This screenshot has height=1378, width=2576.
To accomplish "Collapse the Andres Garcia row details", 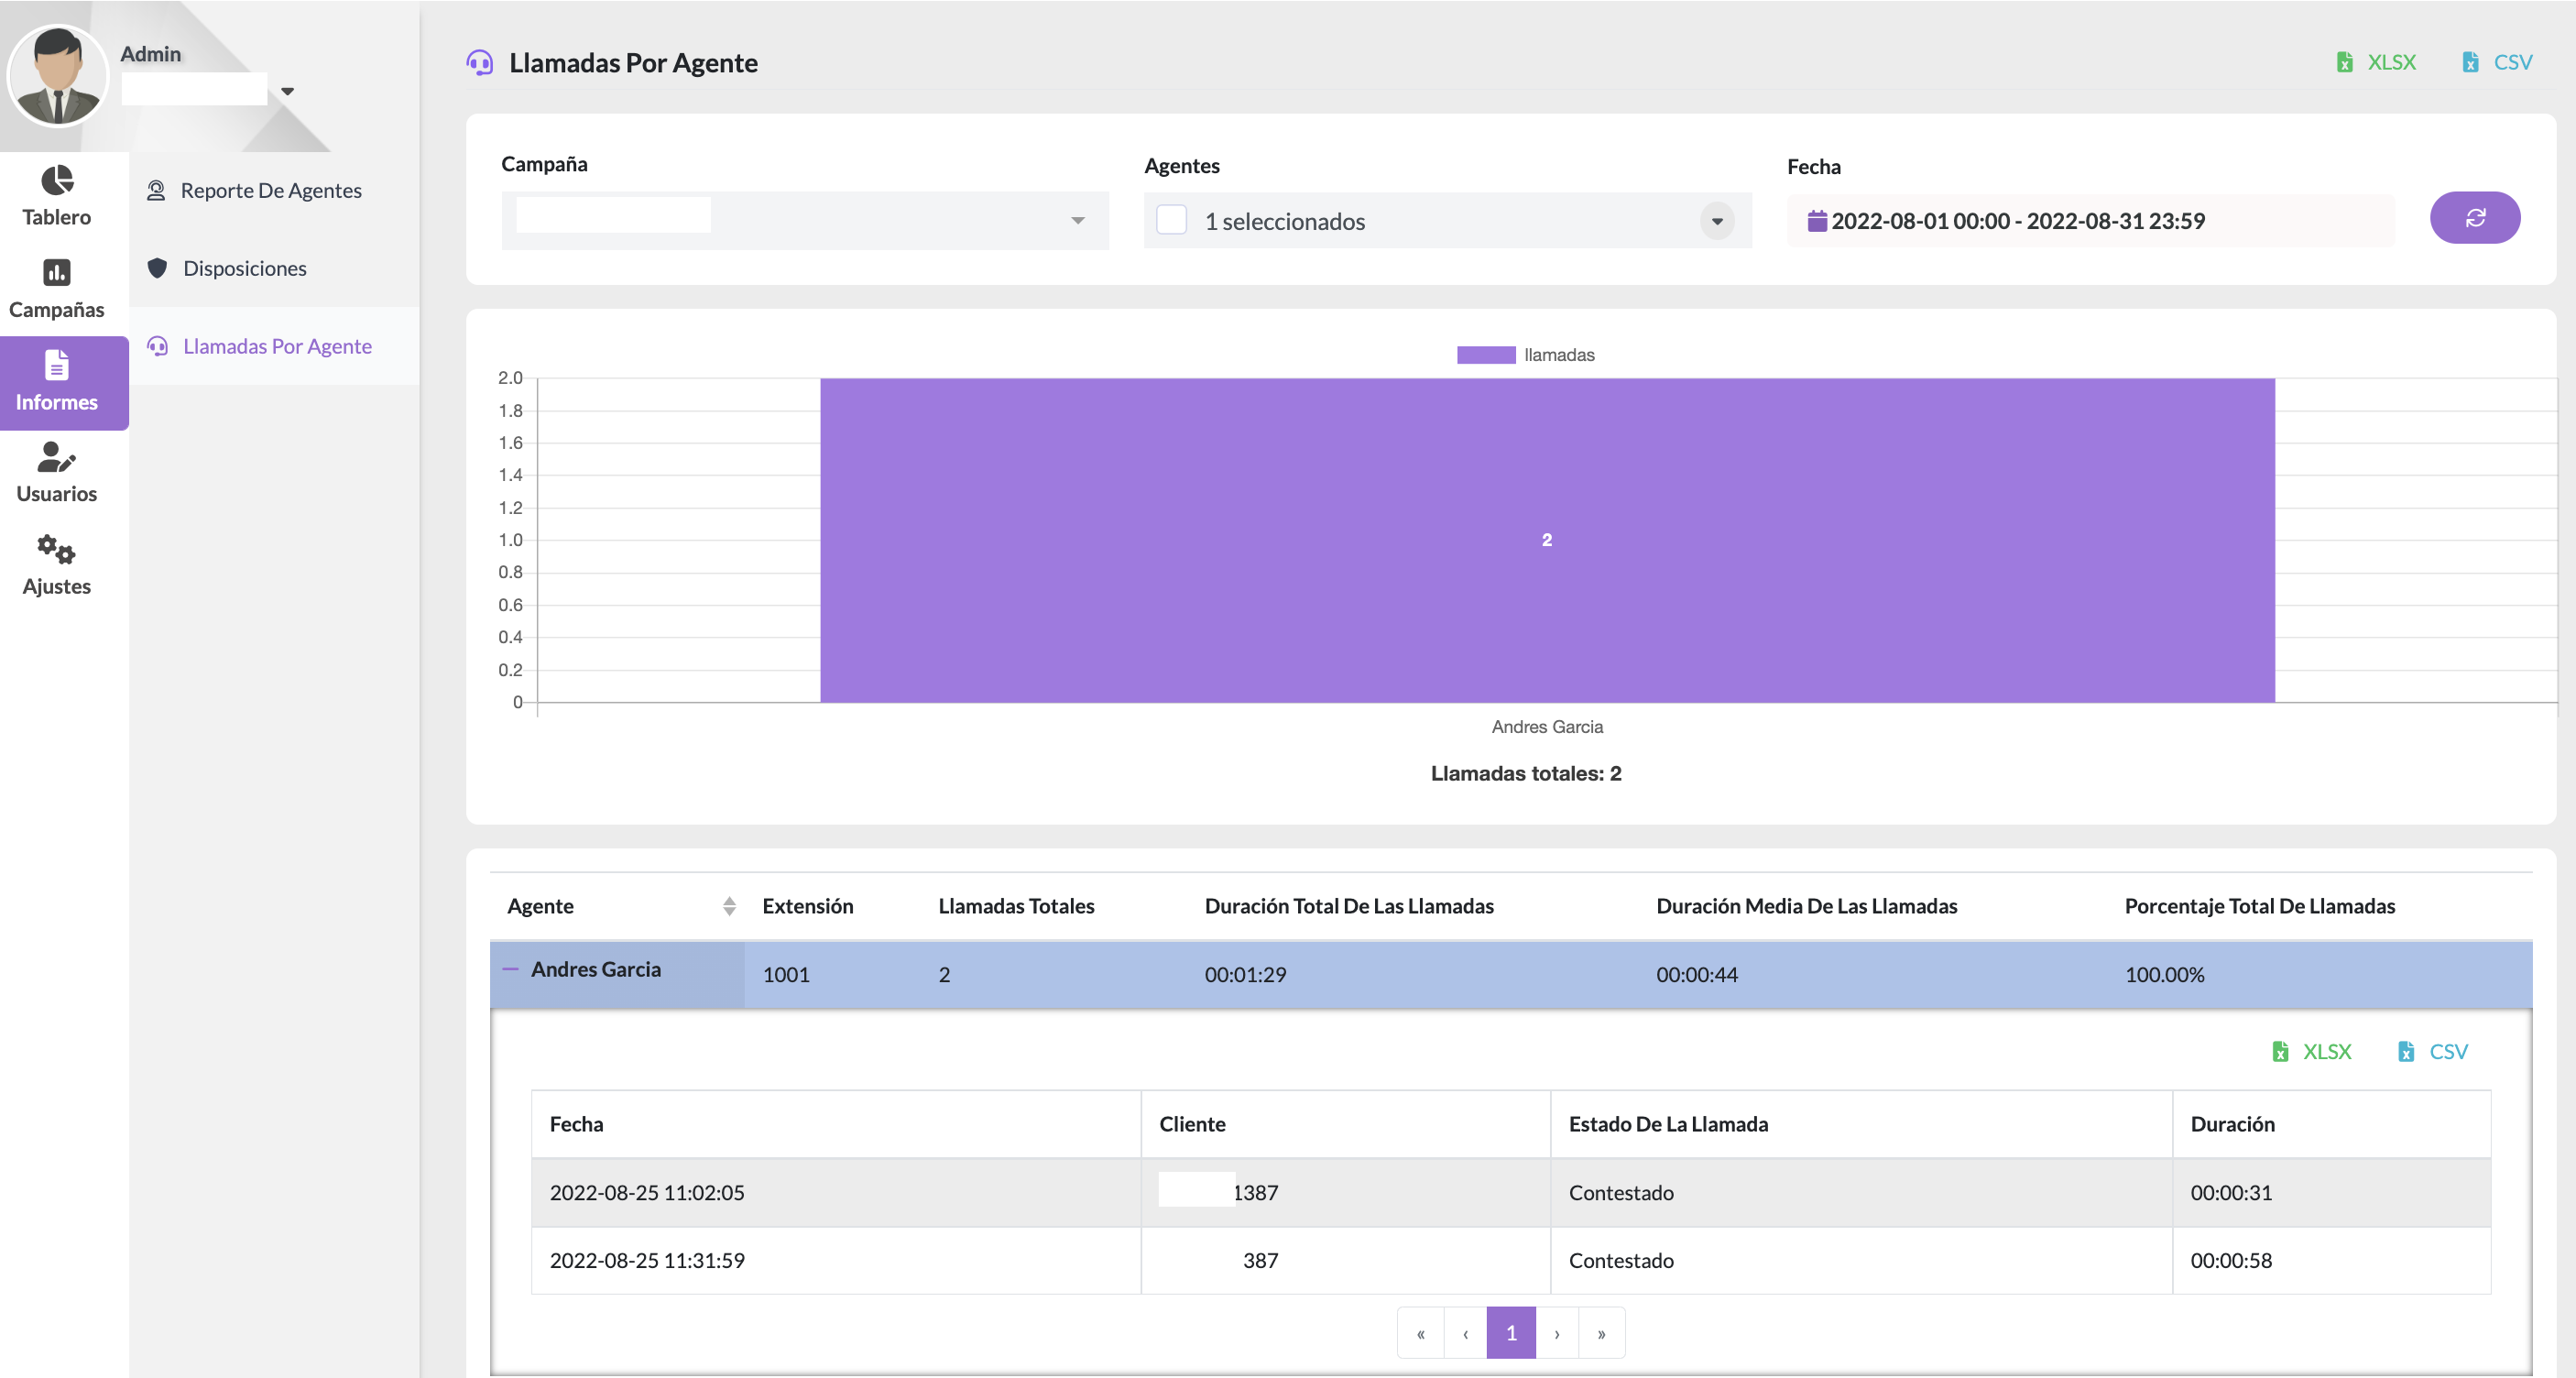I will click(510, 969).
